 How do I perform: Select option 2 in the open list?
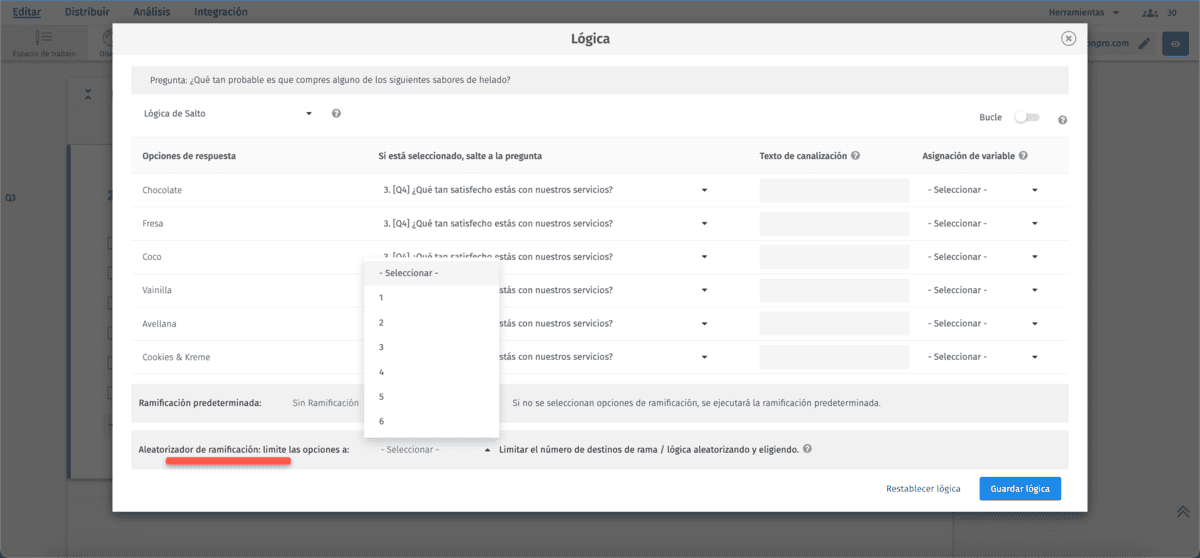[x=431, y=322]
